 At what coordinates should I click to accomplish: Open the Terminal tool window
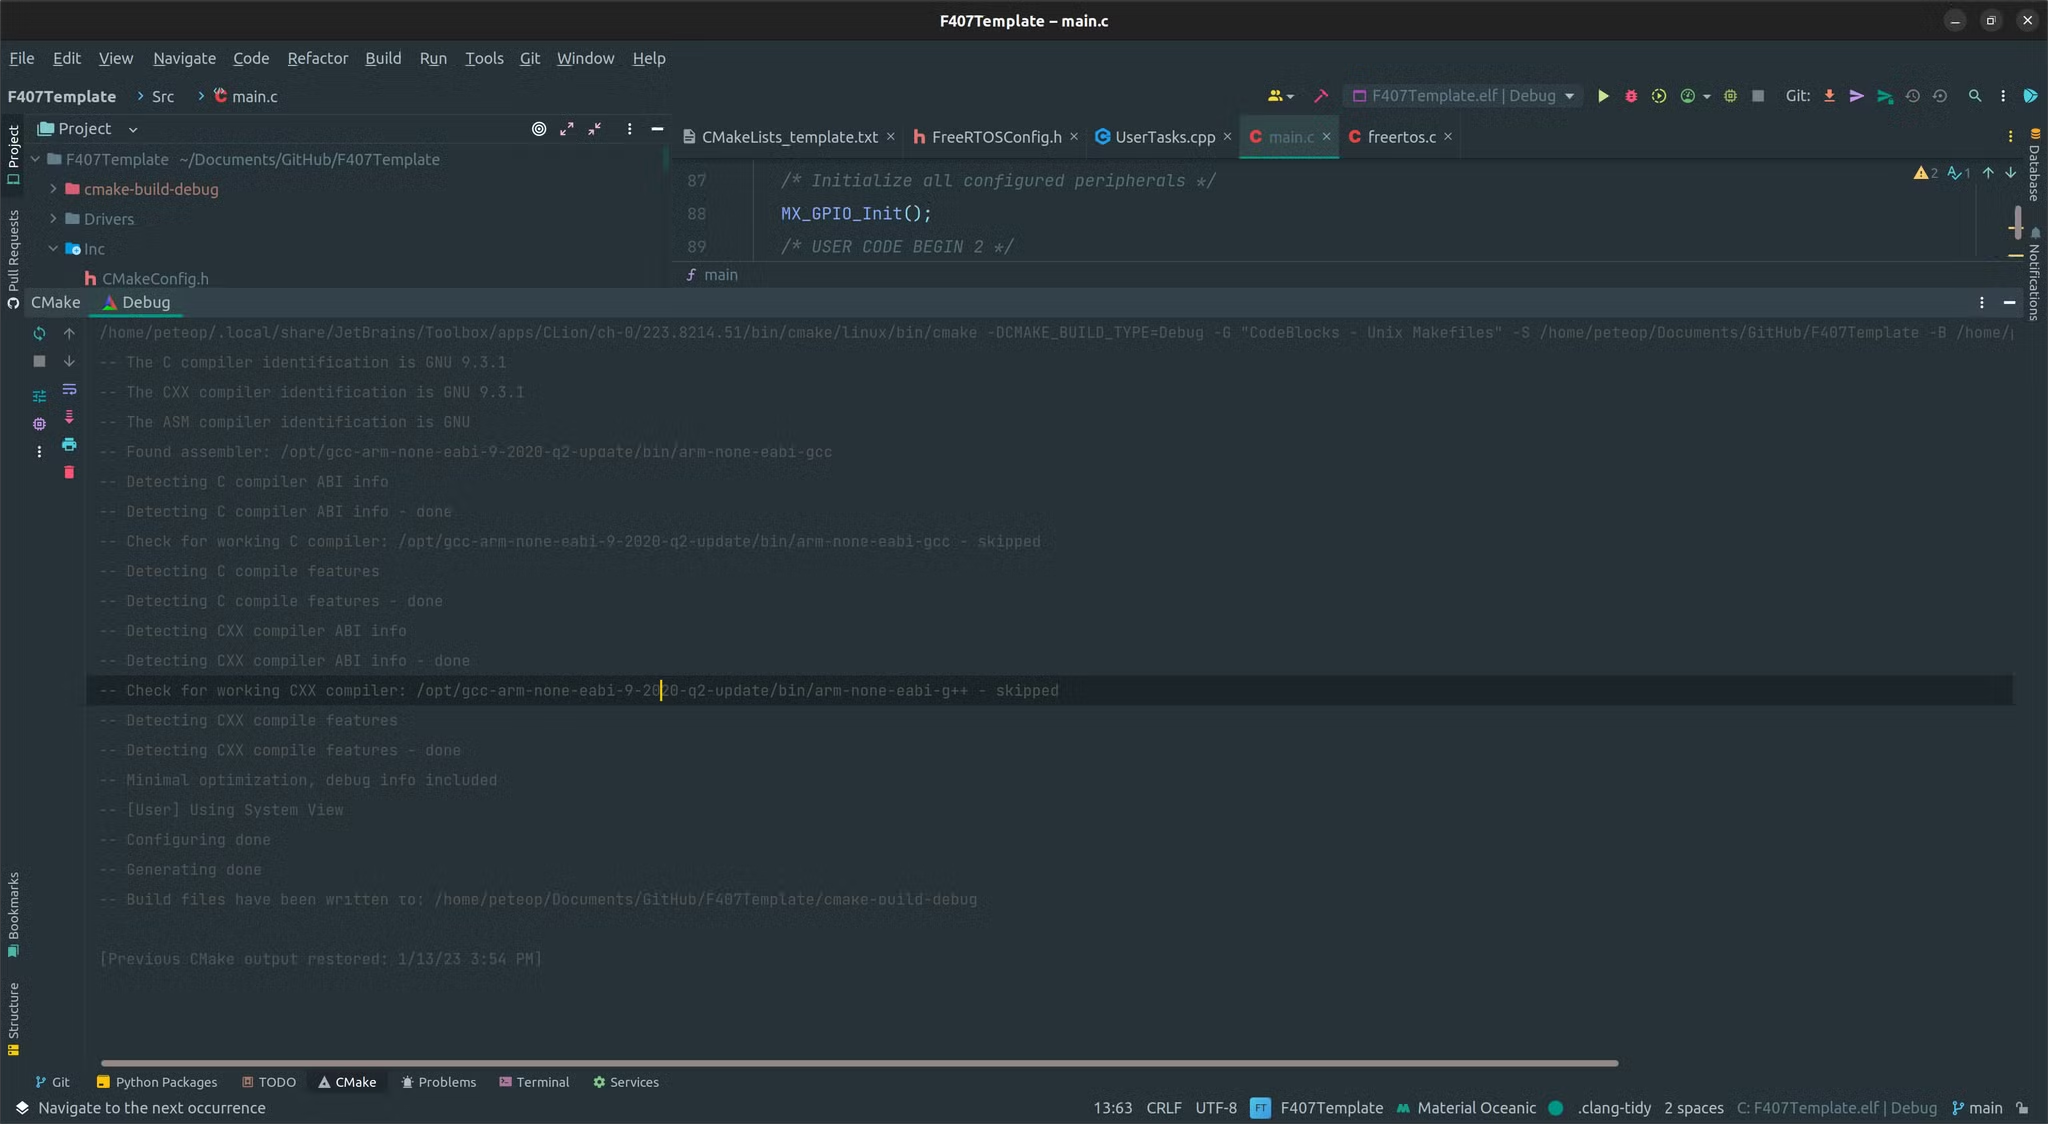click(535, 1082)
